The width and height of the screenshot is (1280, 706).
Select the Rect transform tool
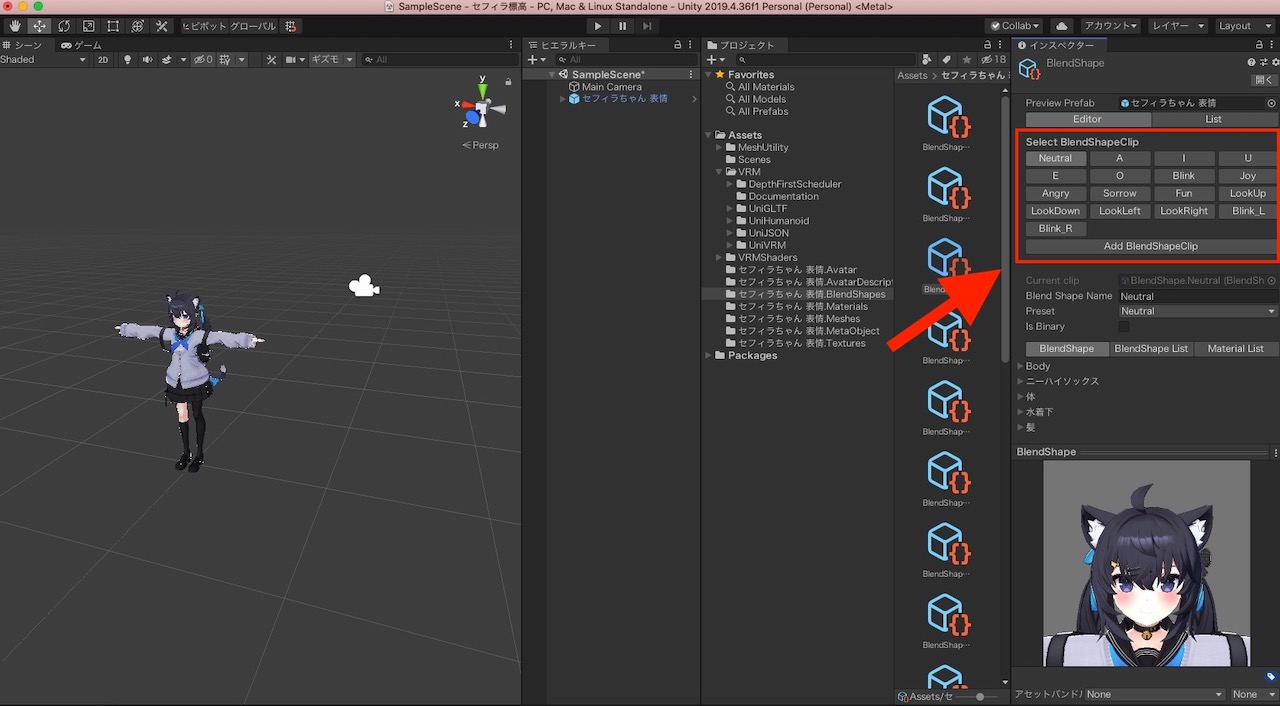(113, 26)
